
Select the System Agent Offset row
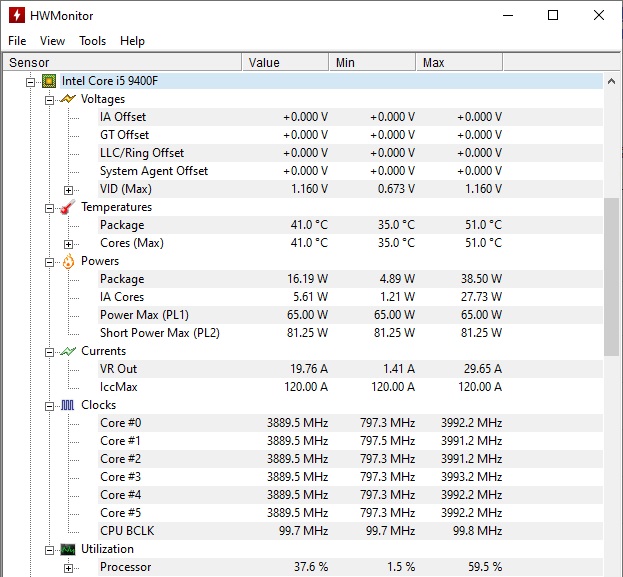pyautogui.click(x=351, y=171)
